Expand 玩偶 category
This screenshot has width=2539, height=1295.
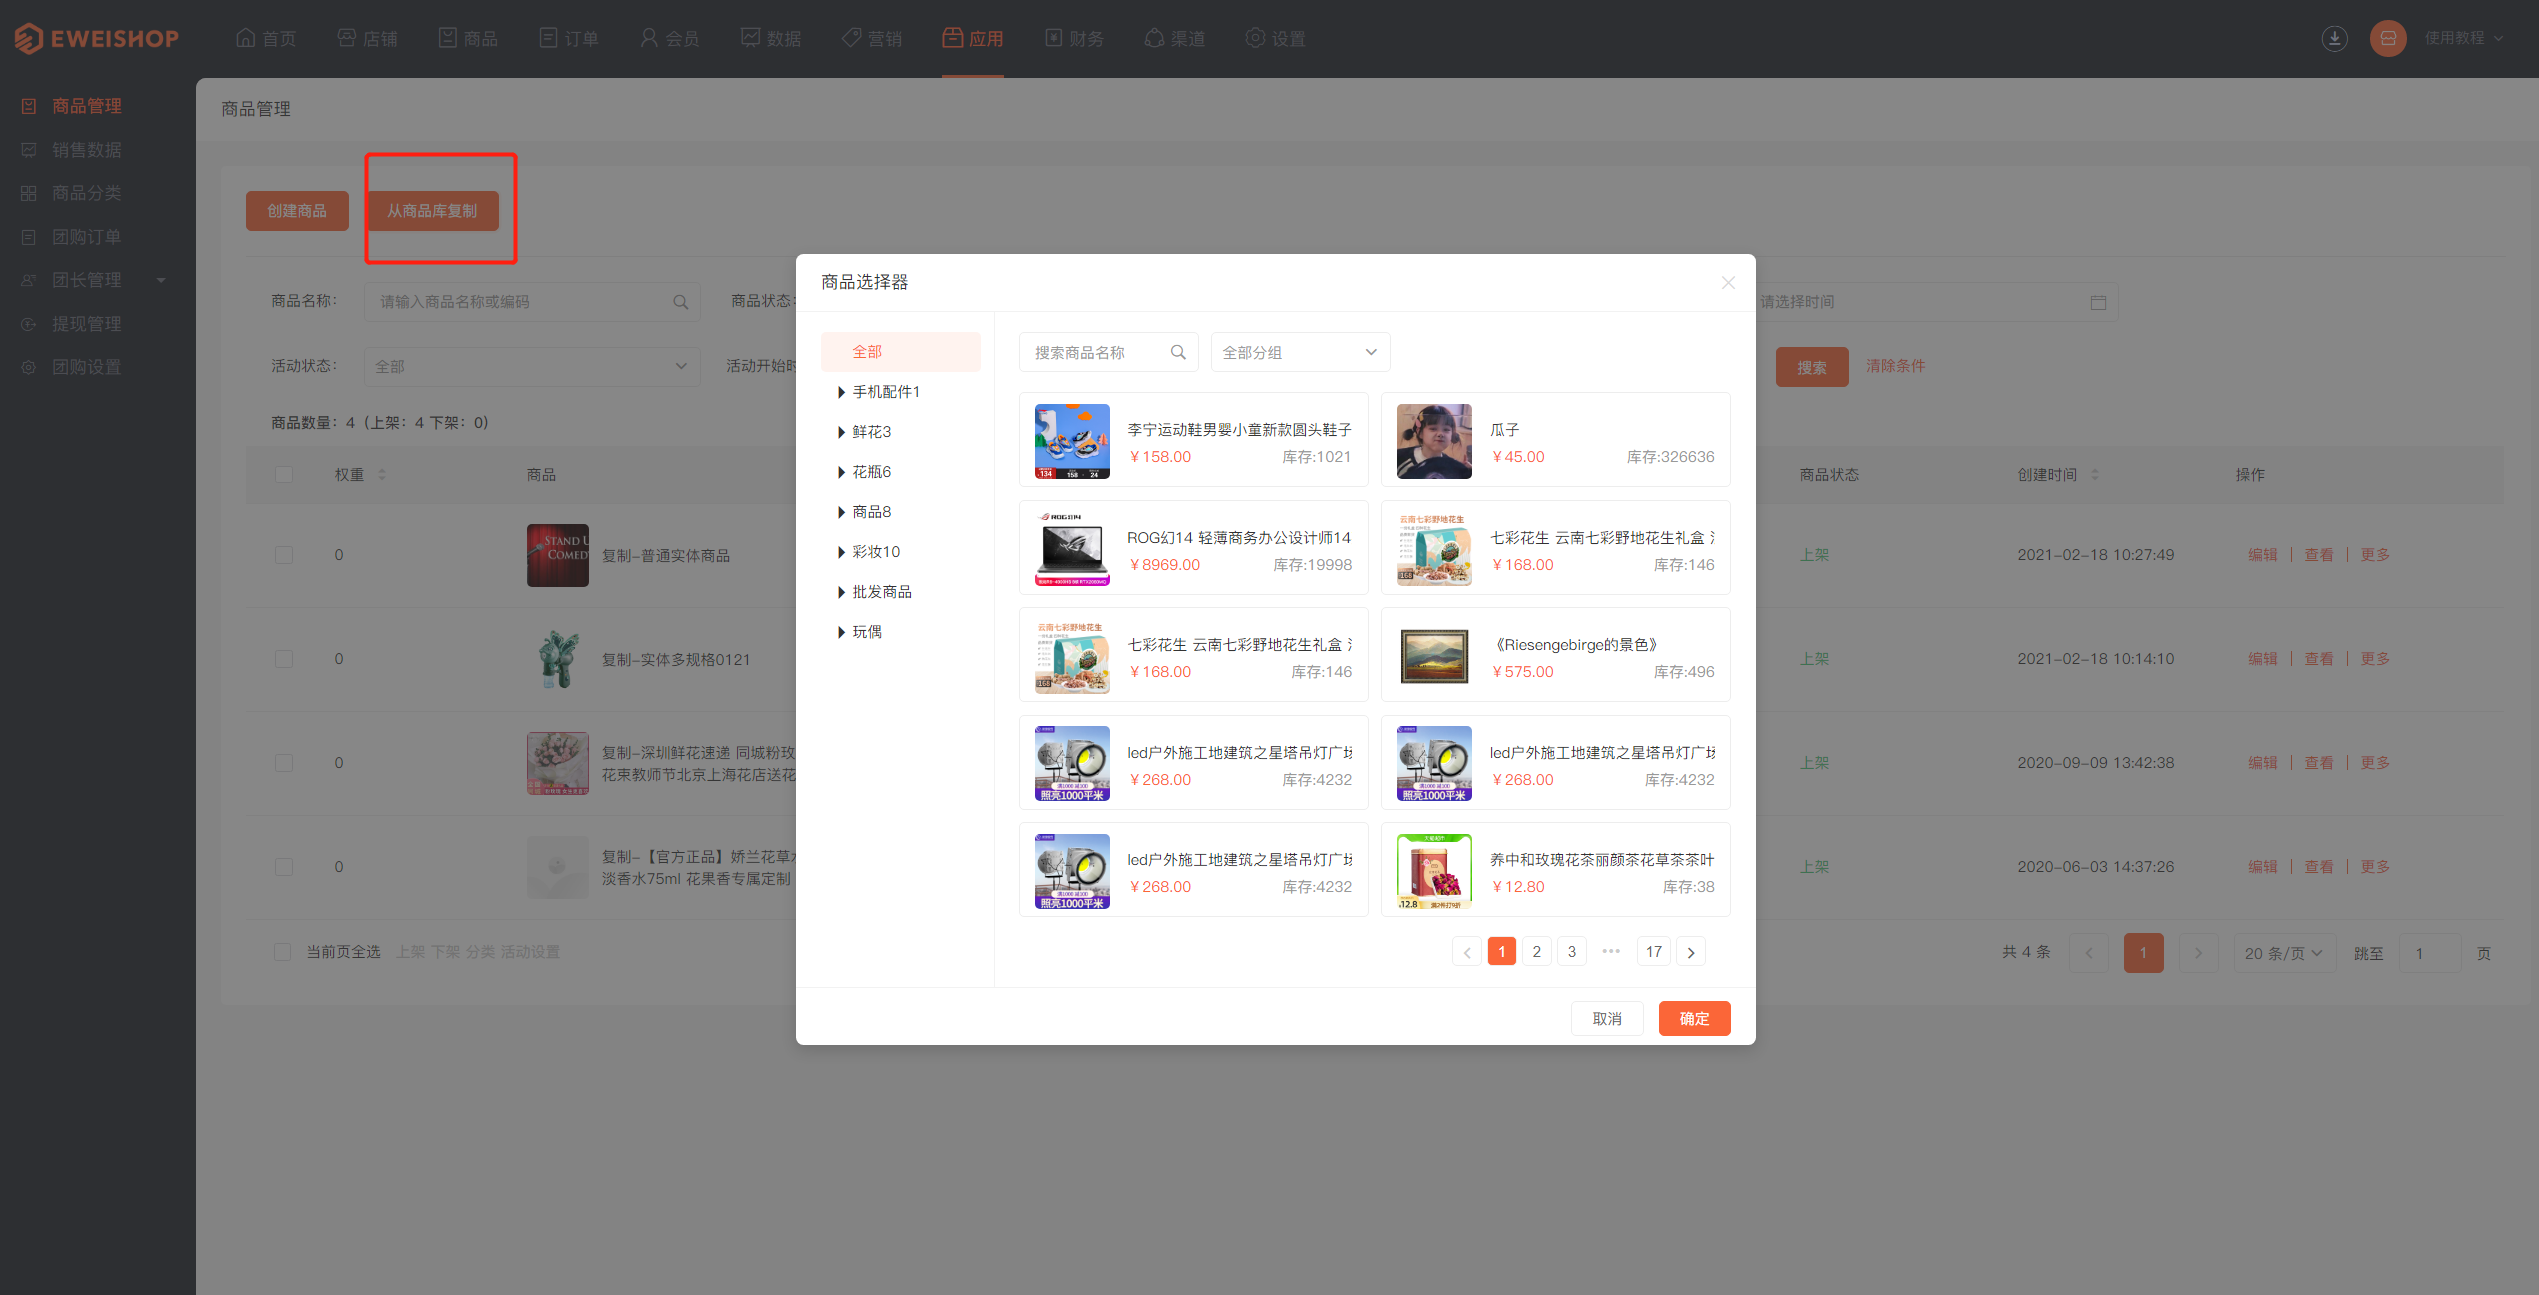tap(841, 632)
